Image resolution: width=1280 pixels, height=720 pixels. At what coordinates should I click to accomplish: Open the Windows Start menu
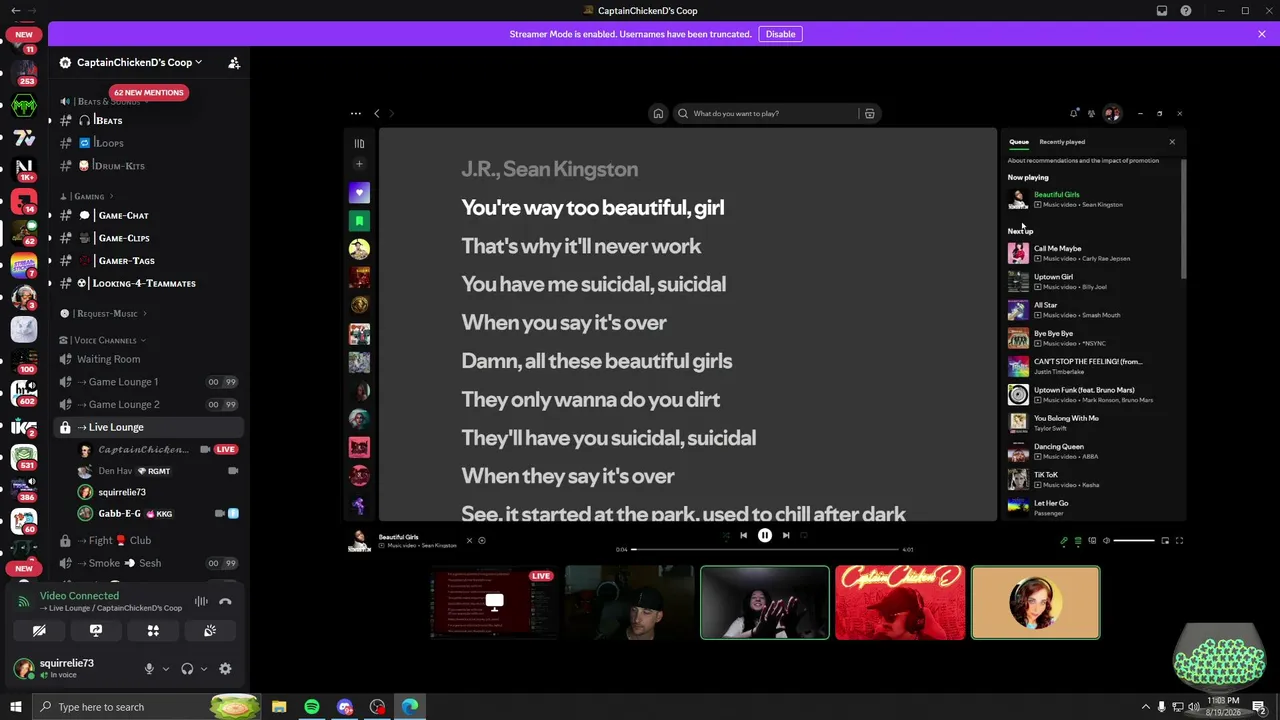coord(15,707)
